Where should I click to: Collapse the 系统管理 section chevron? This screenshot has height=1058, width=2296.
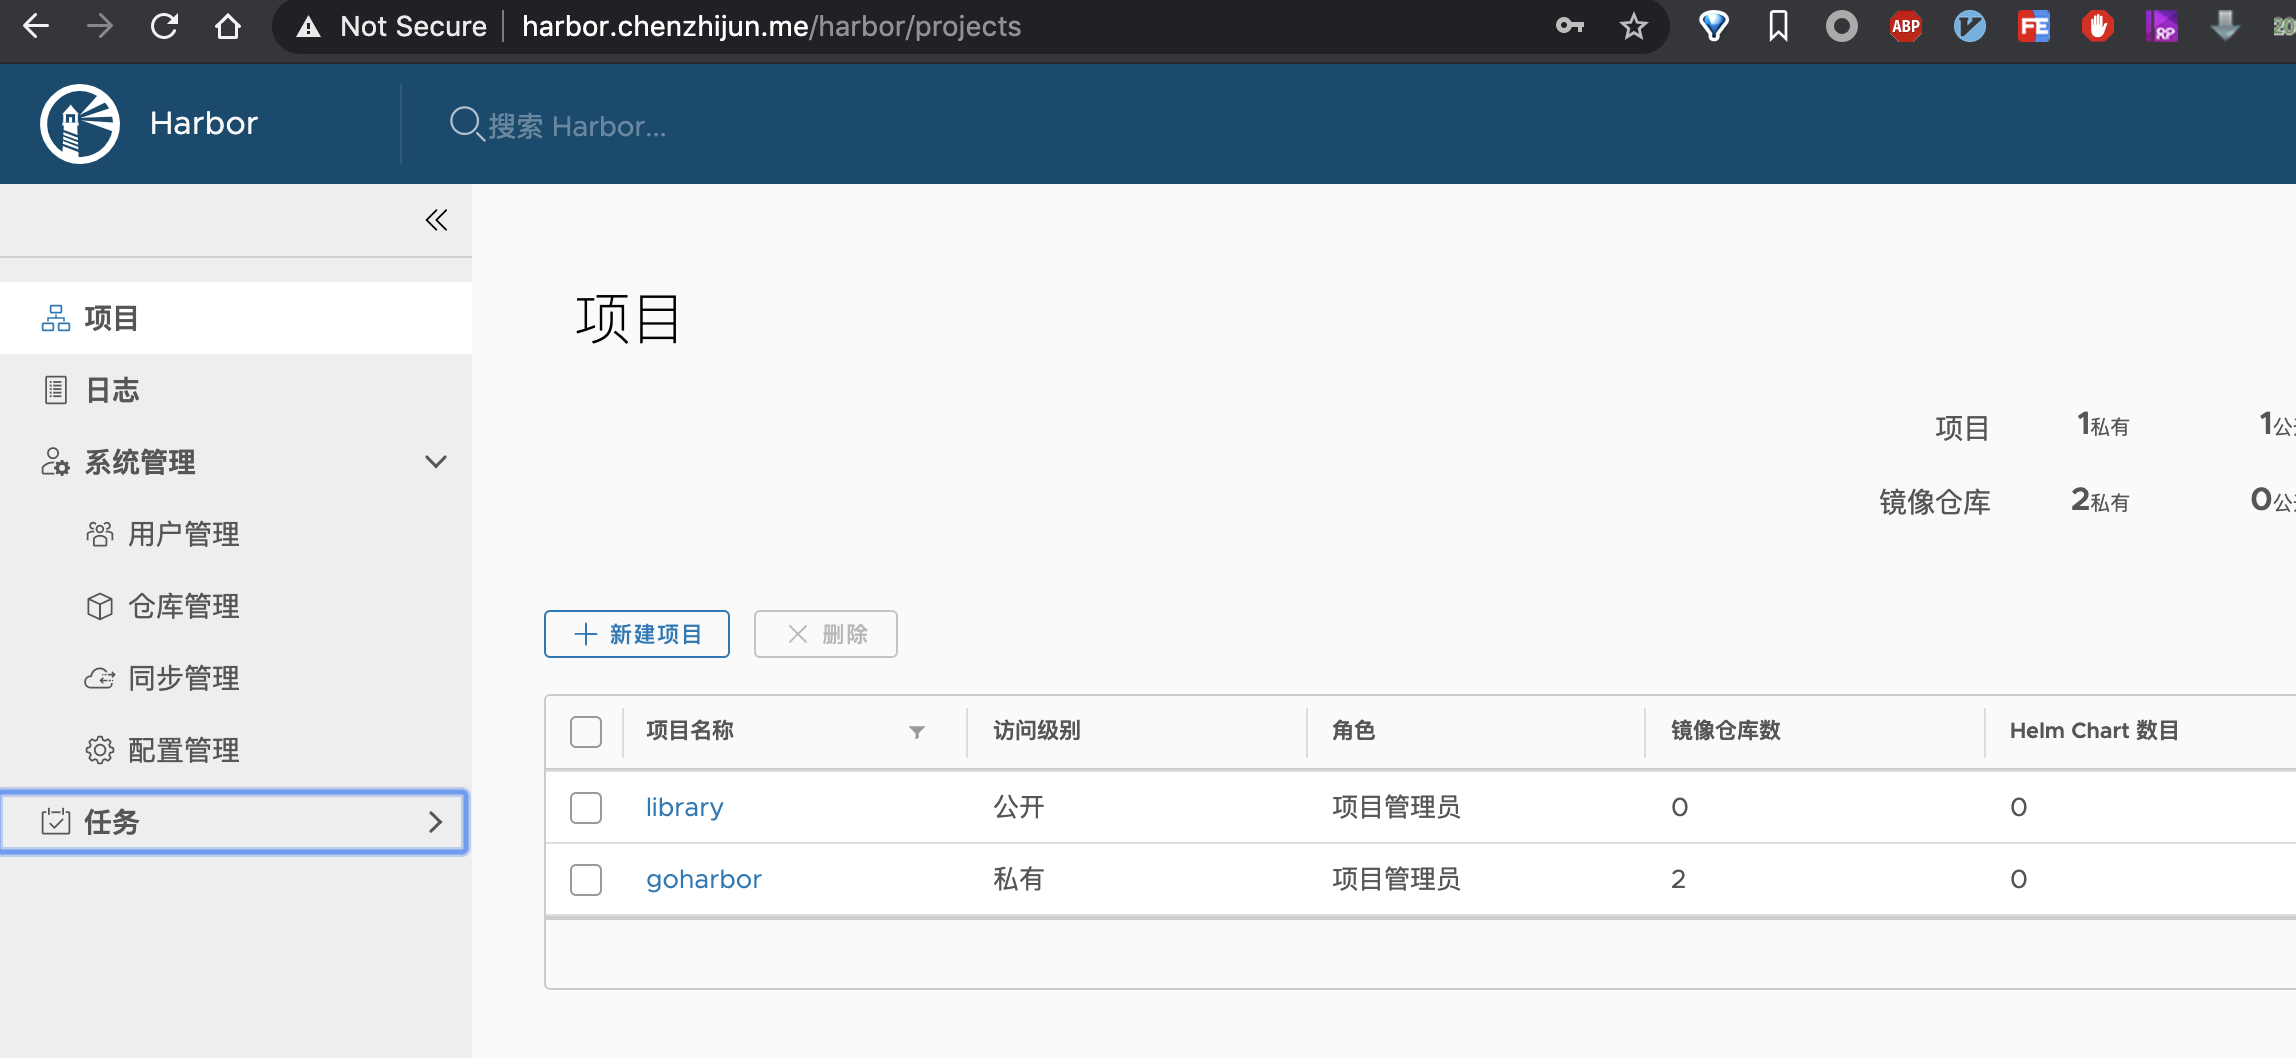[435, 462]
